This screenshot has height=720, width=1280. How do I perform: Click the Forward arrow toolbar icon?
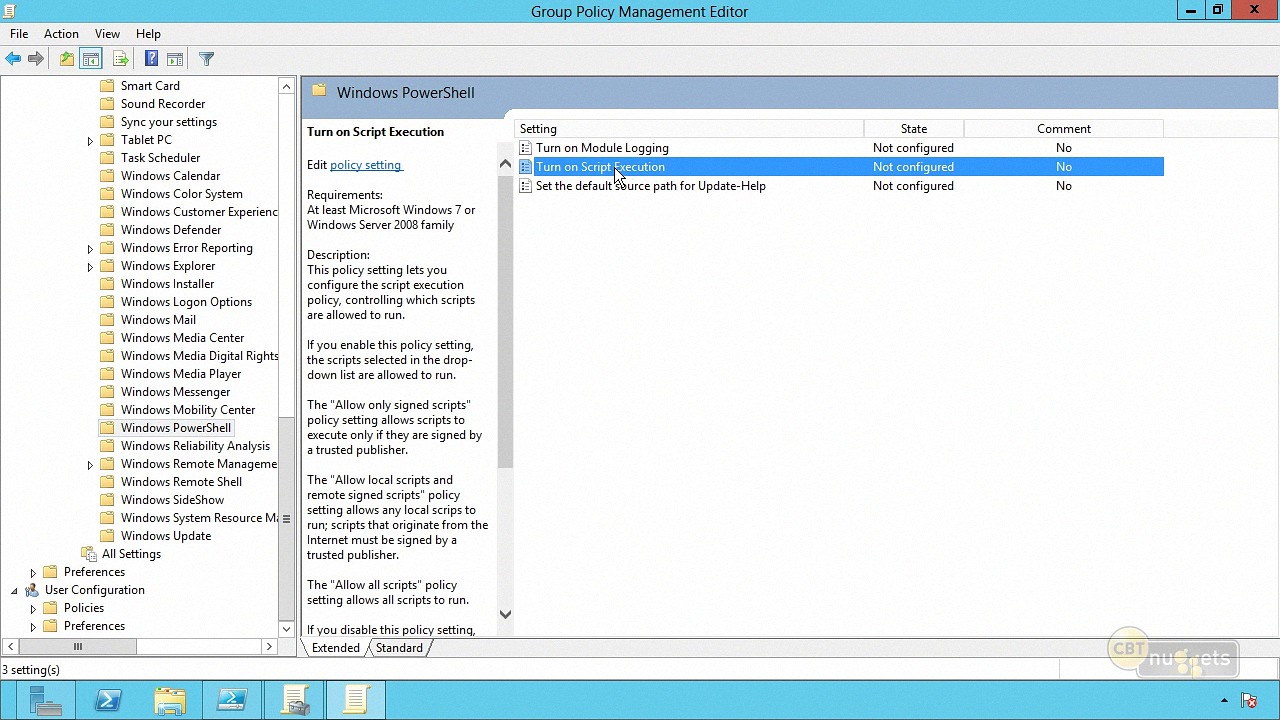point(36,59)
